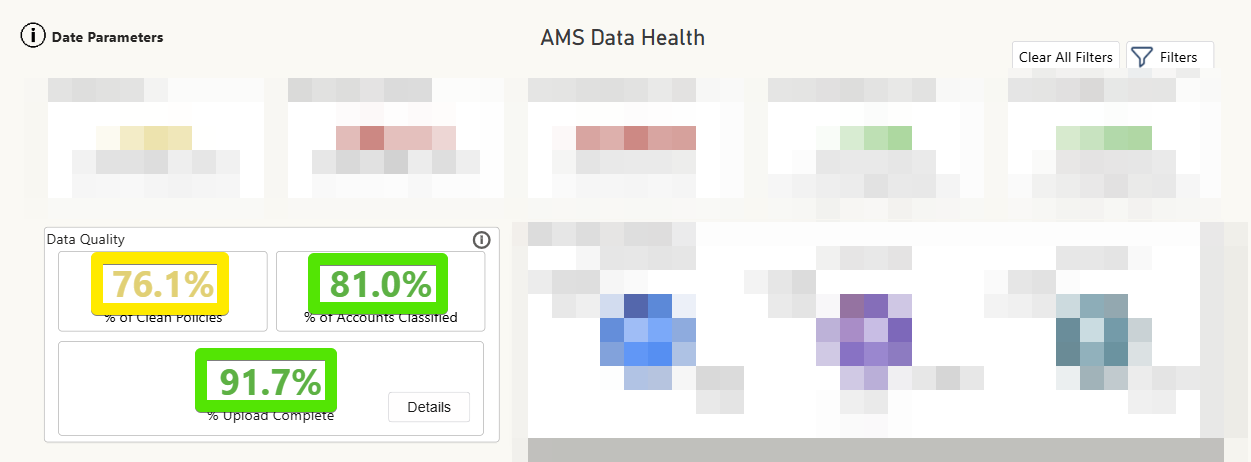Click the Date Parameters label
Viewport: 1251px width, 462px height.
107,38
